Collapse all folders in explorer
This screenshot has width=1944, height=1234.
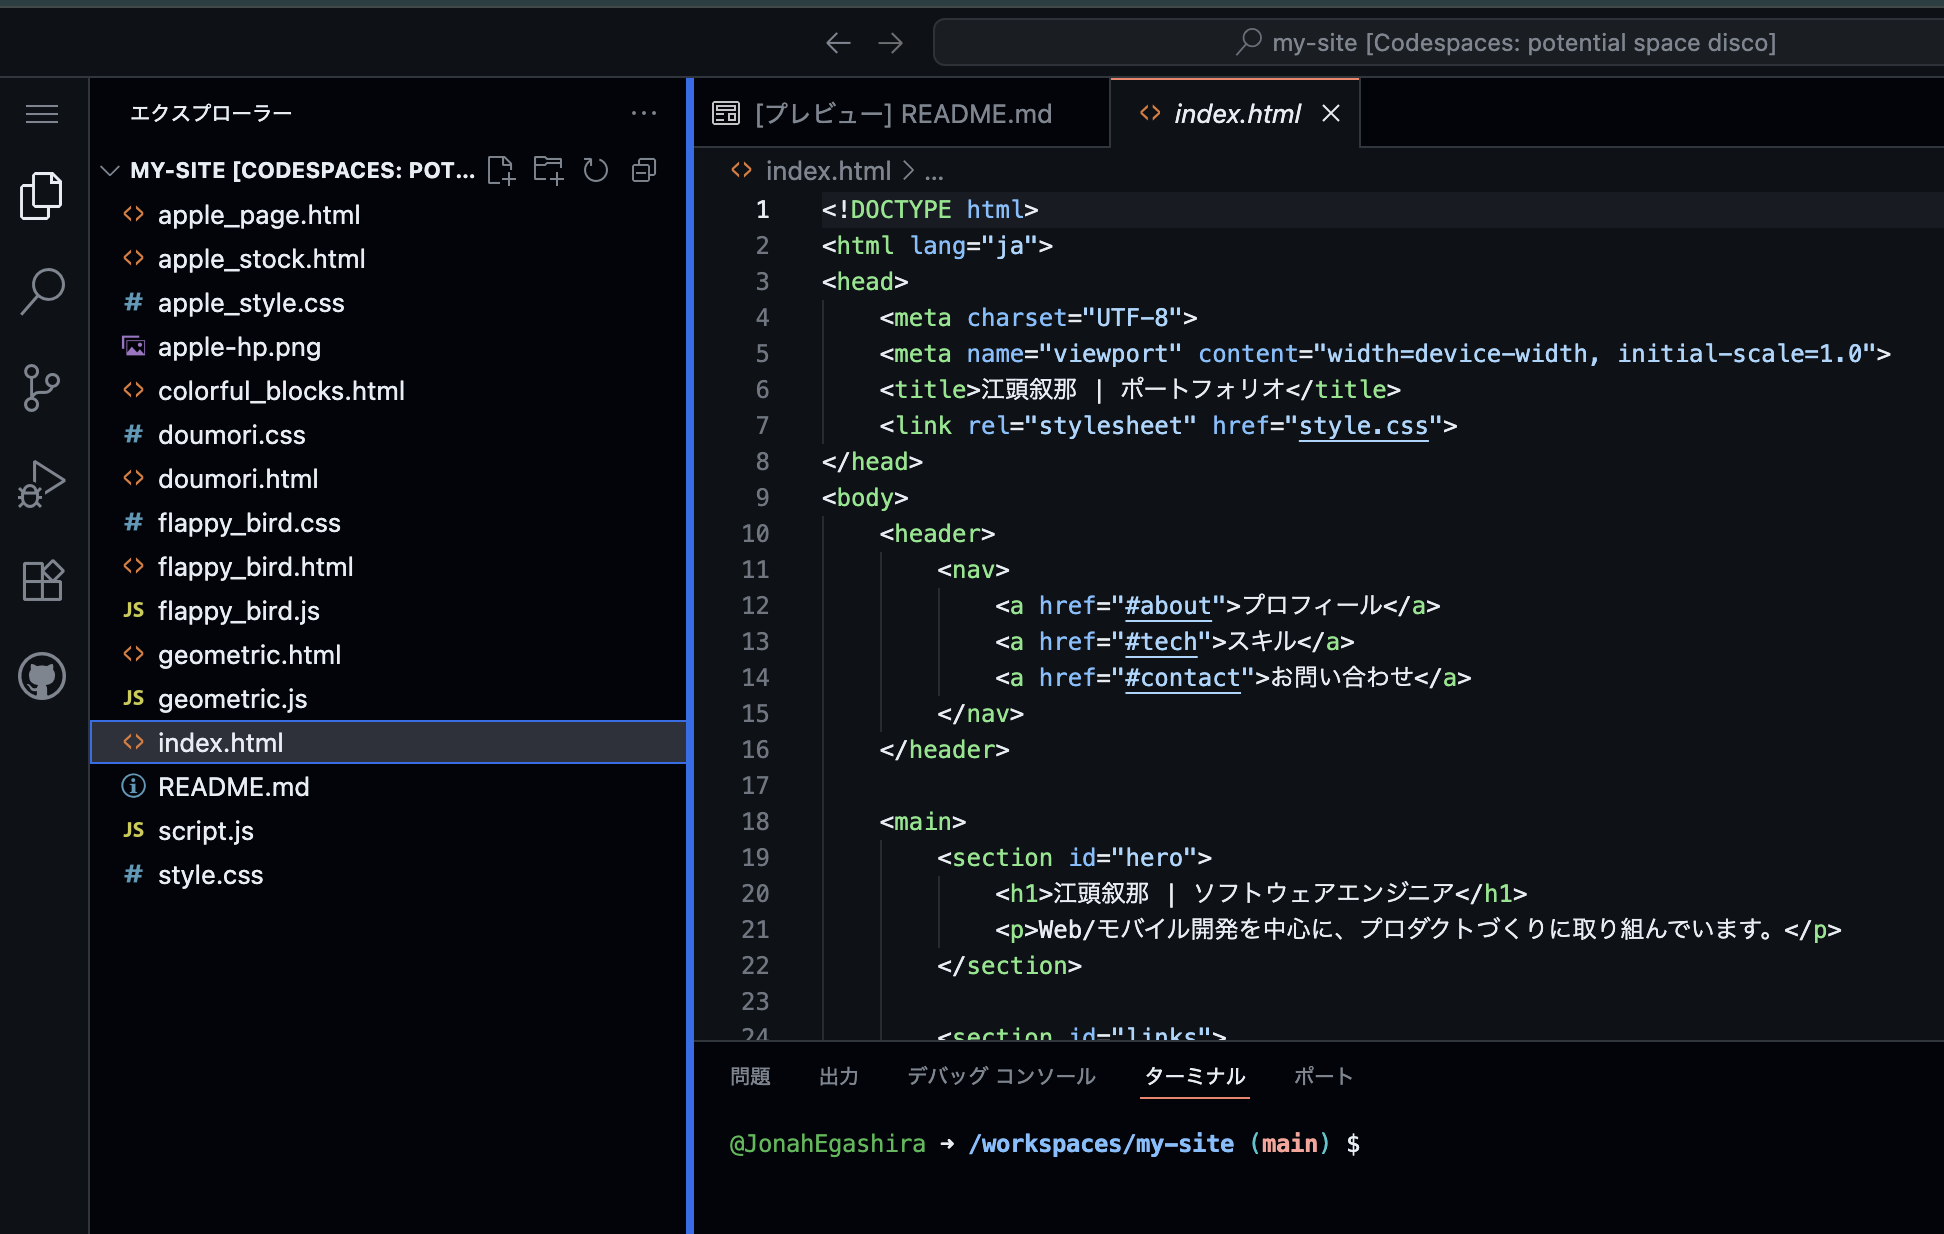click(x=644, y=170)
